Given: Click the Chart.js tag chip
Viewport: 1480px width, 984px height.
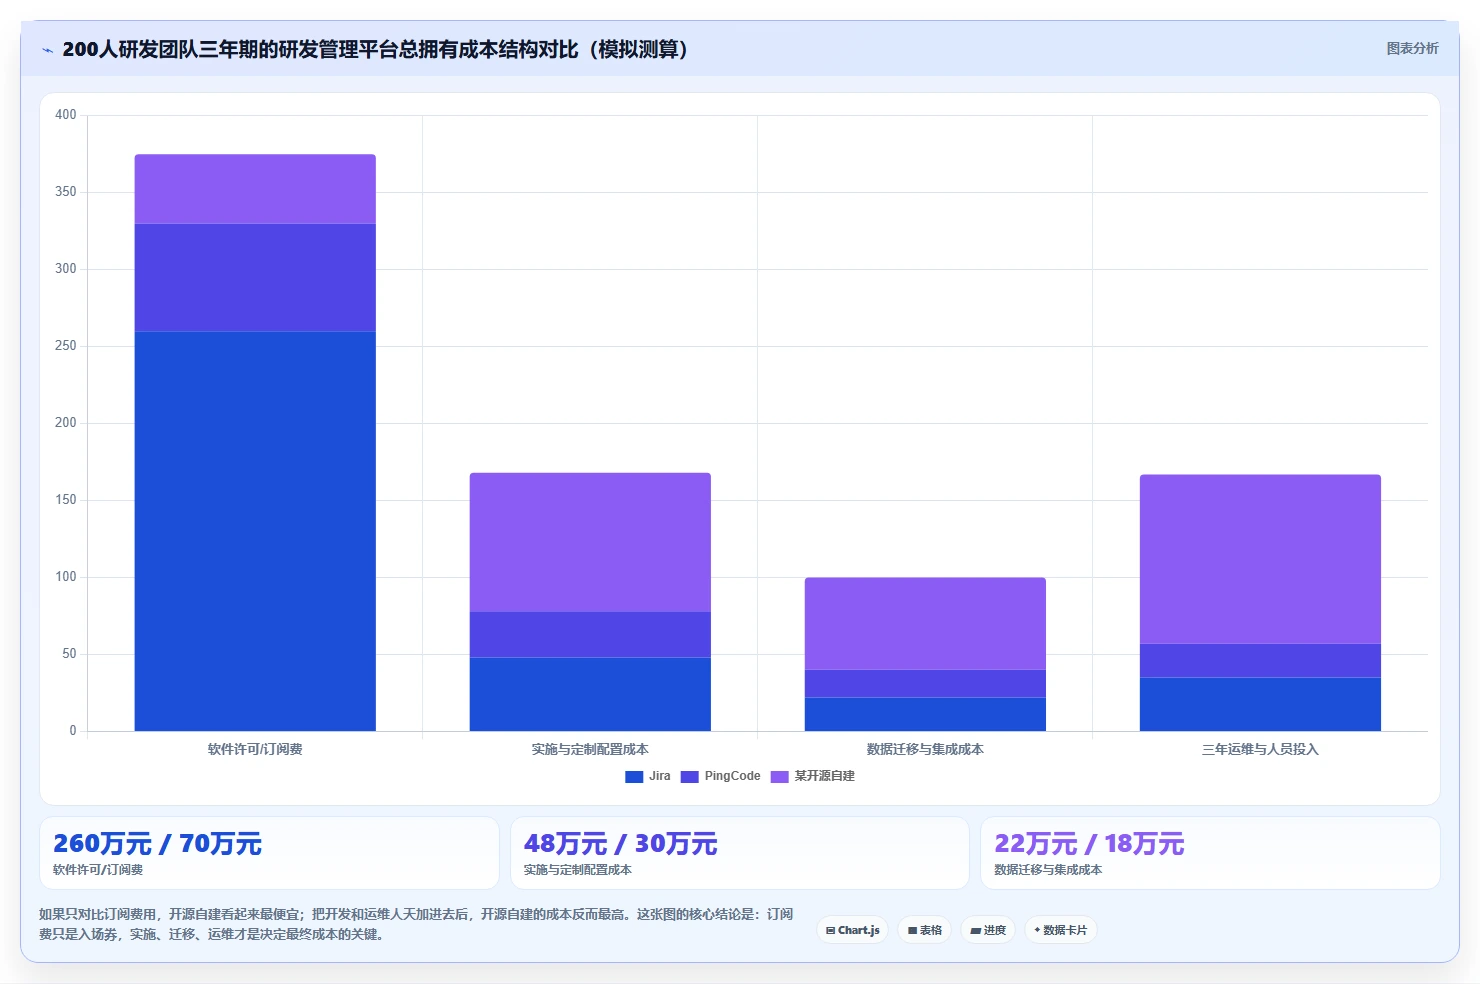Looking at the screenshot, I should tap(853, 930).
